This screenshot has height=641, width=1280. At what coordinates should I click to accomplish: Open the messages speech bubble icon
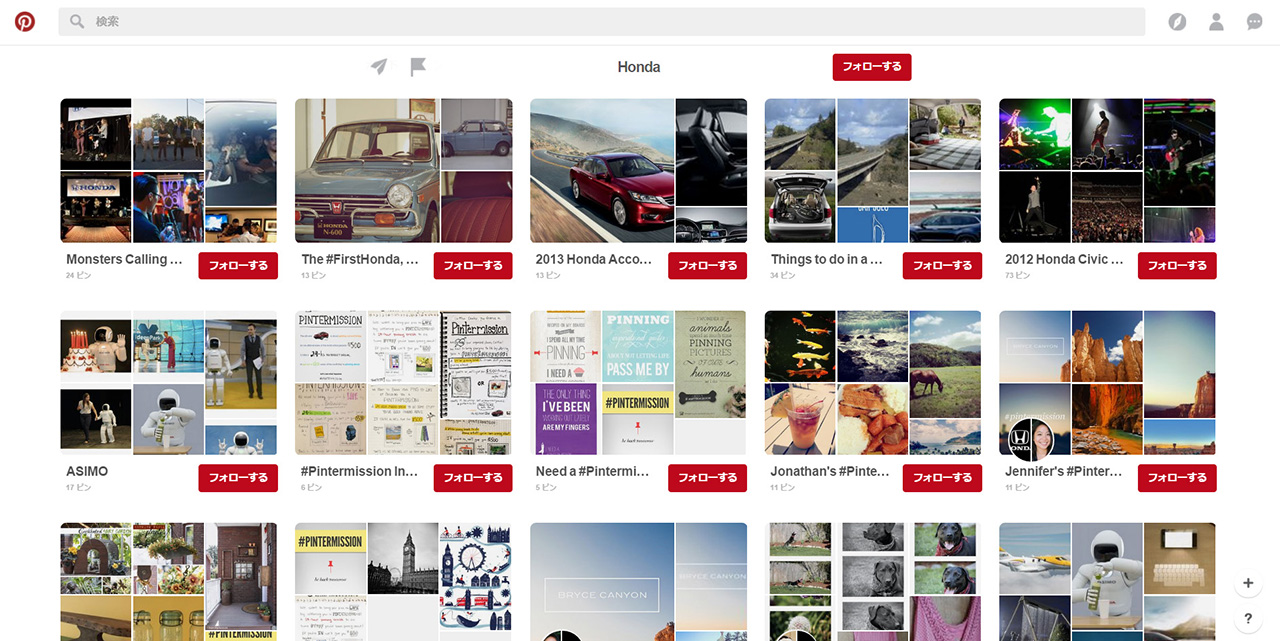pyautogui.click(x=1254, y=21)
